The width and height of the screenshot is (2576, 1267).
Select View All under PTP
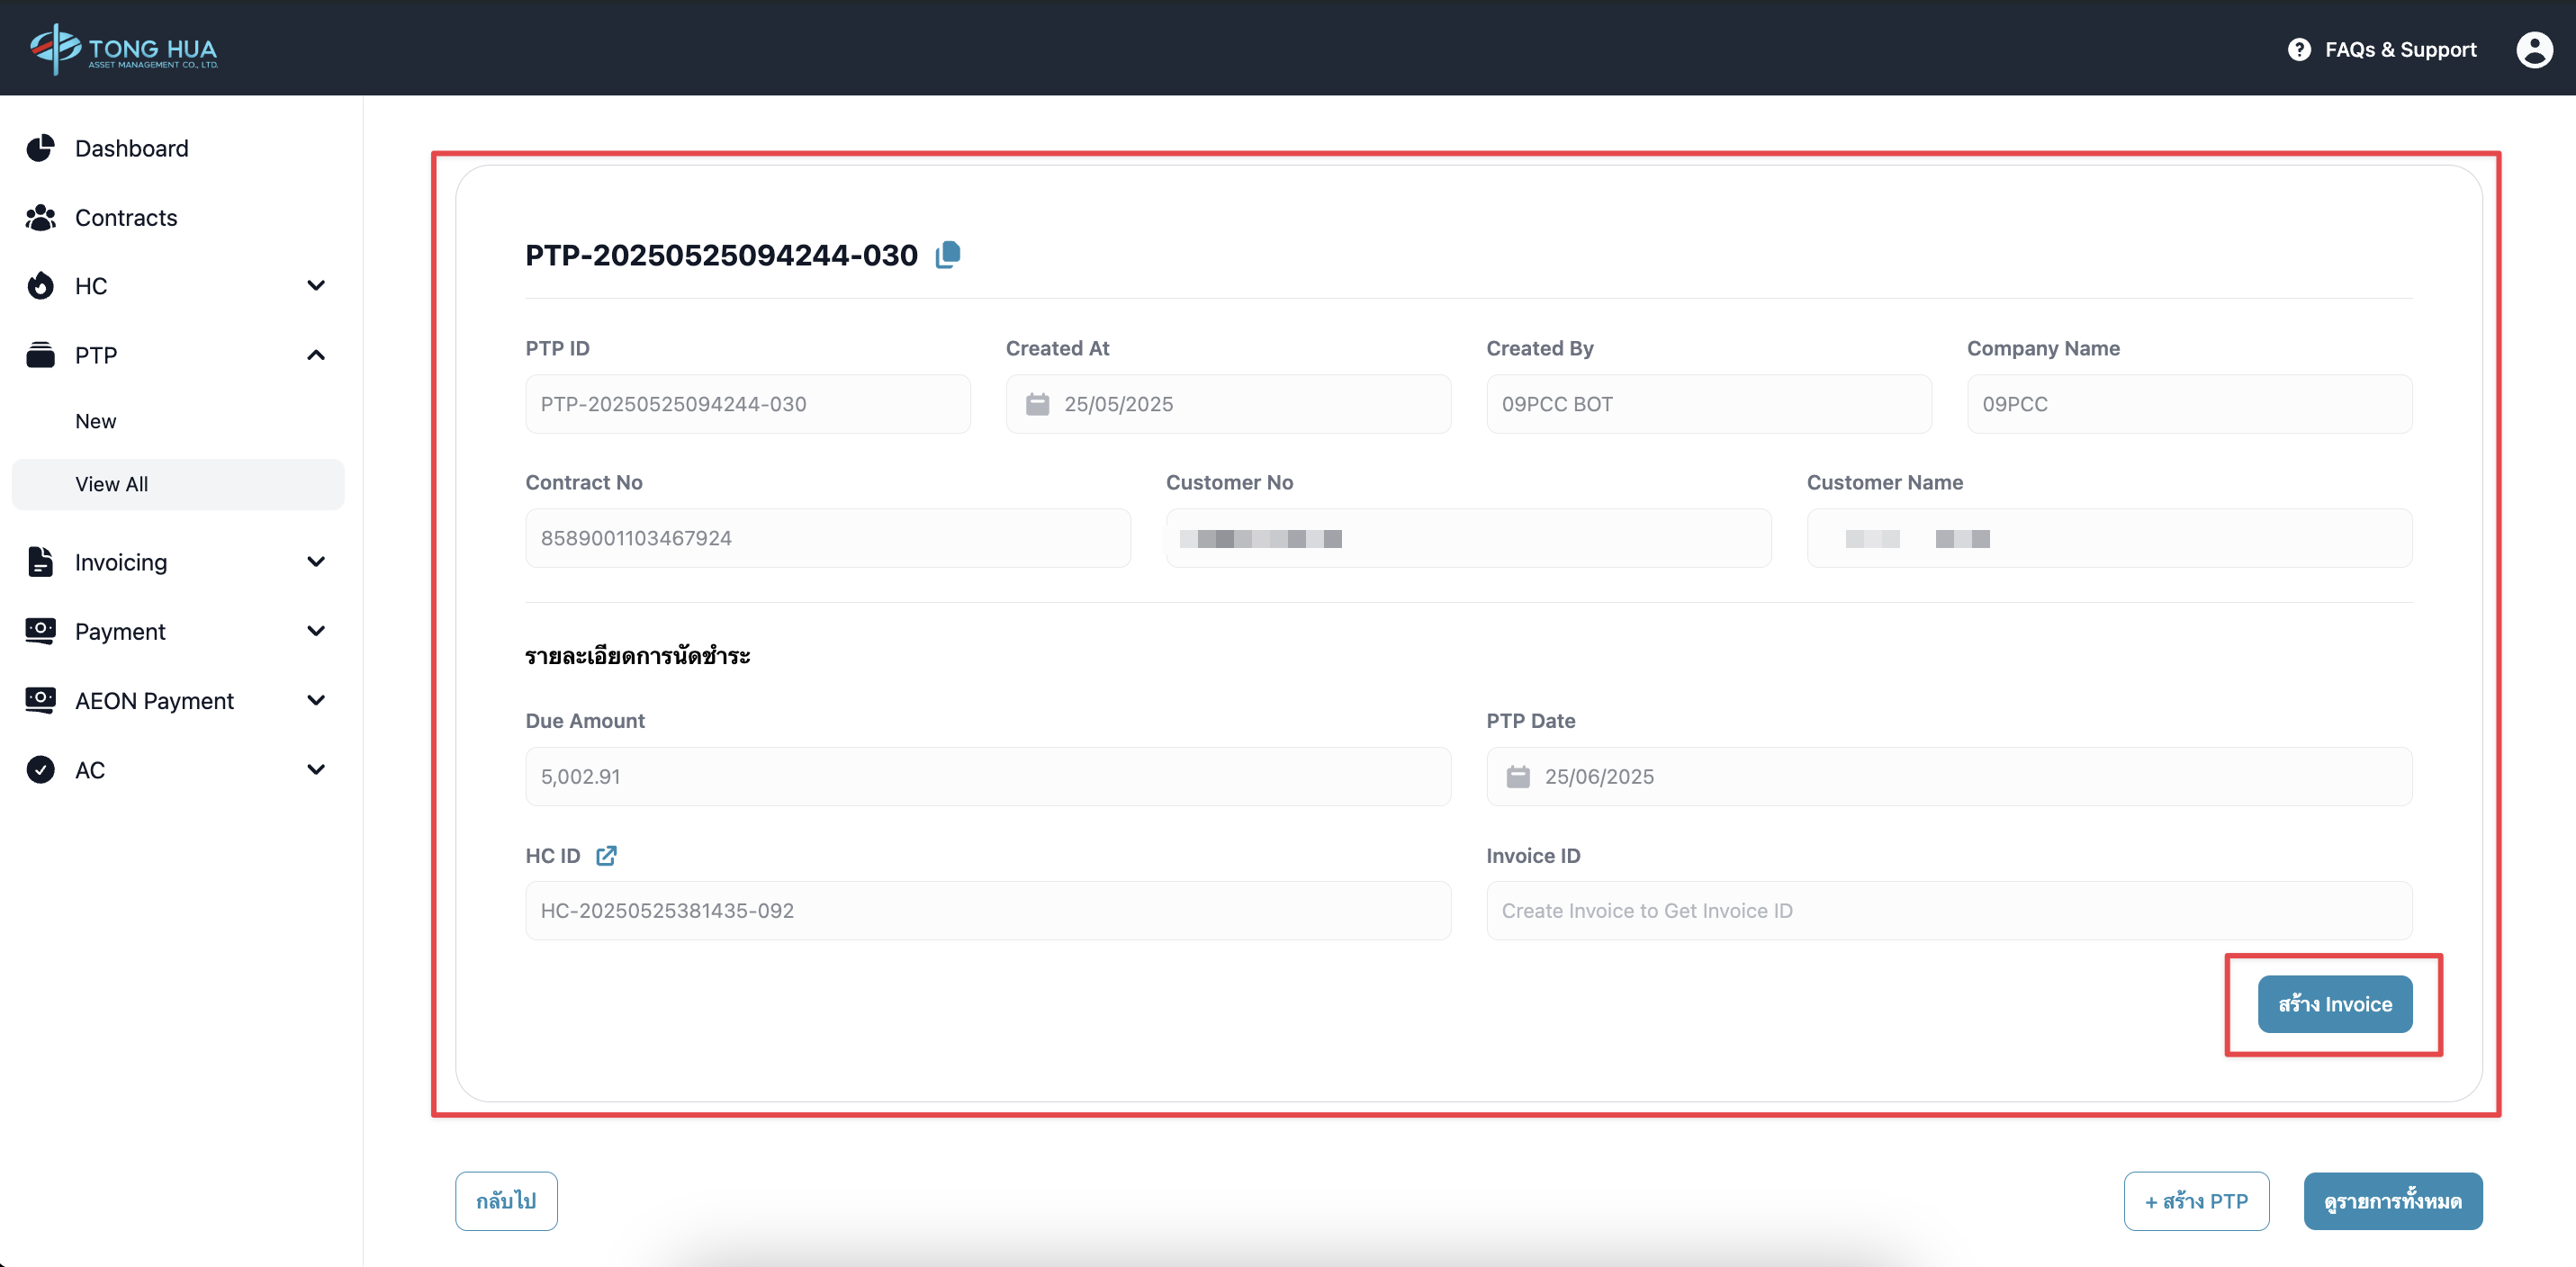[x=111, y=484]
